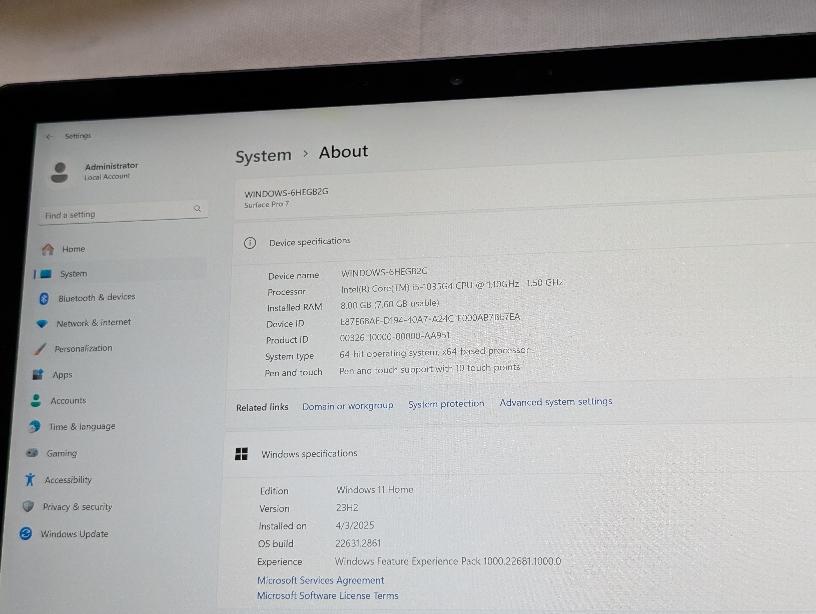Screen dimensions: 816x614
Task: Open Domain or workgroup link
Action: [347, 406]
